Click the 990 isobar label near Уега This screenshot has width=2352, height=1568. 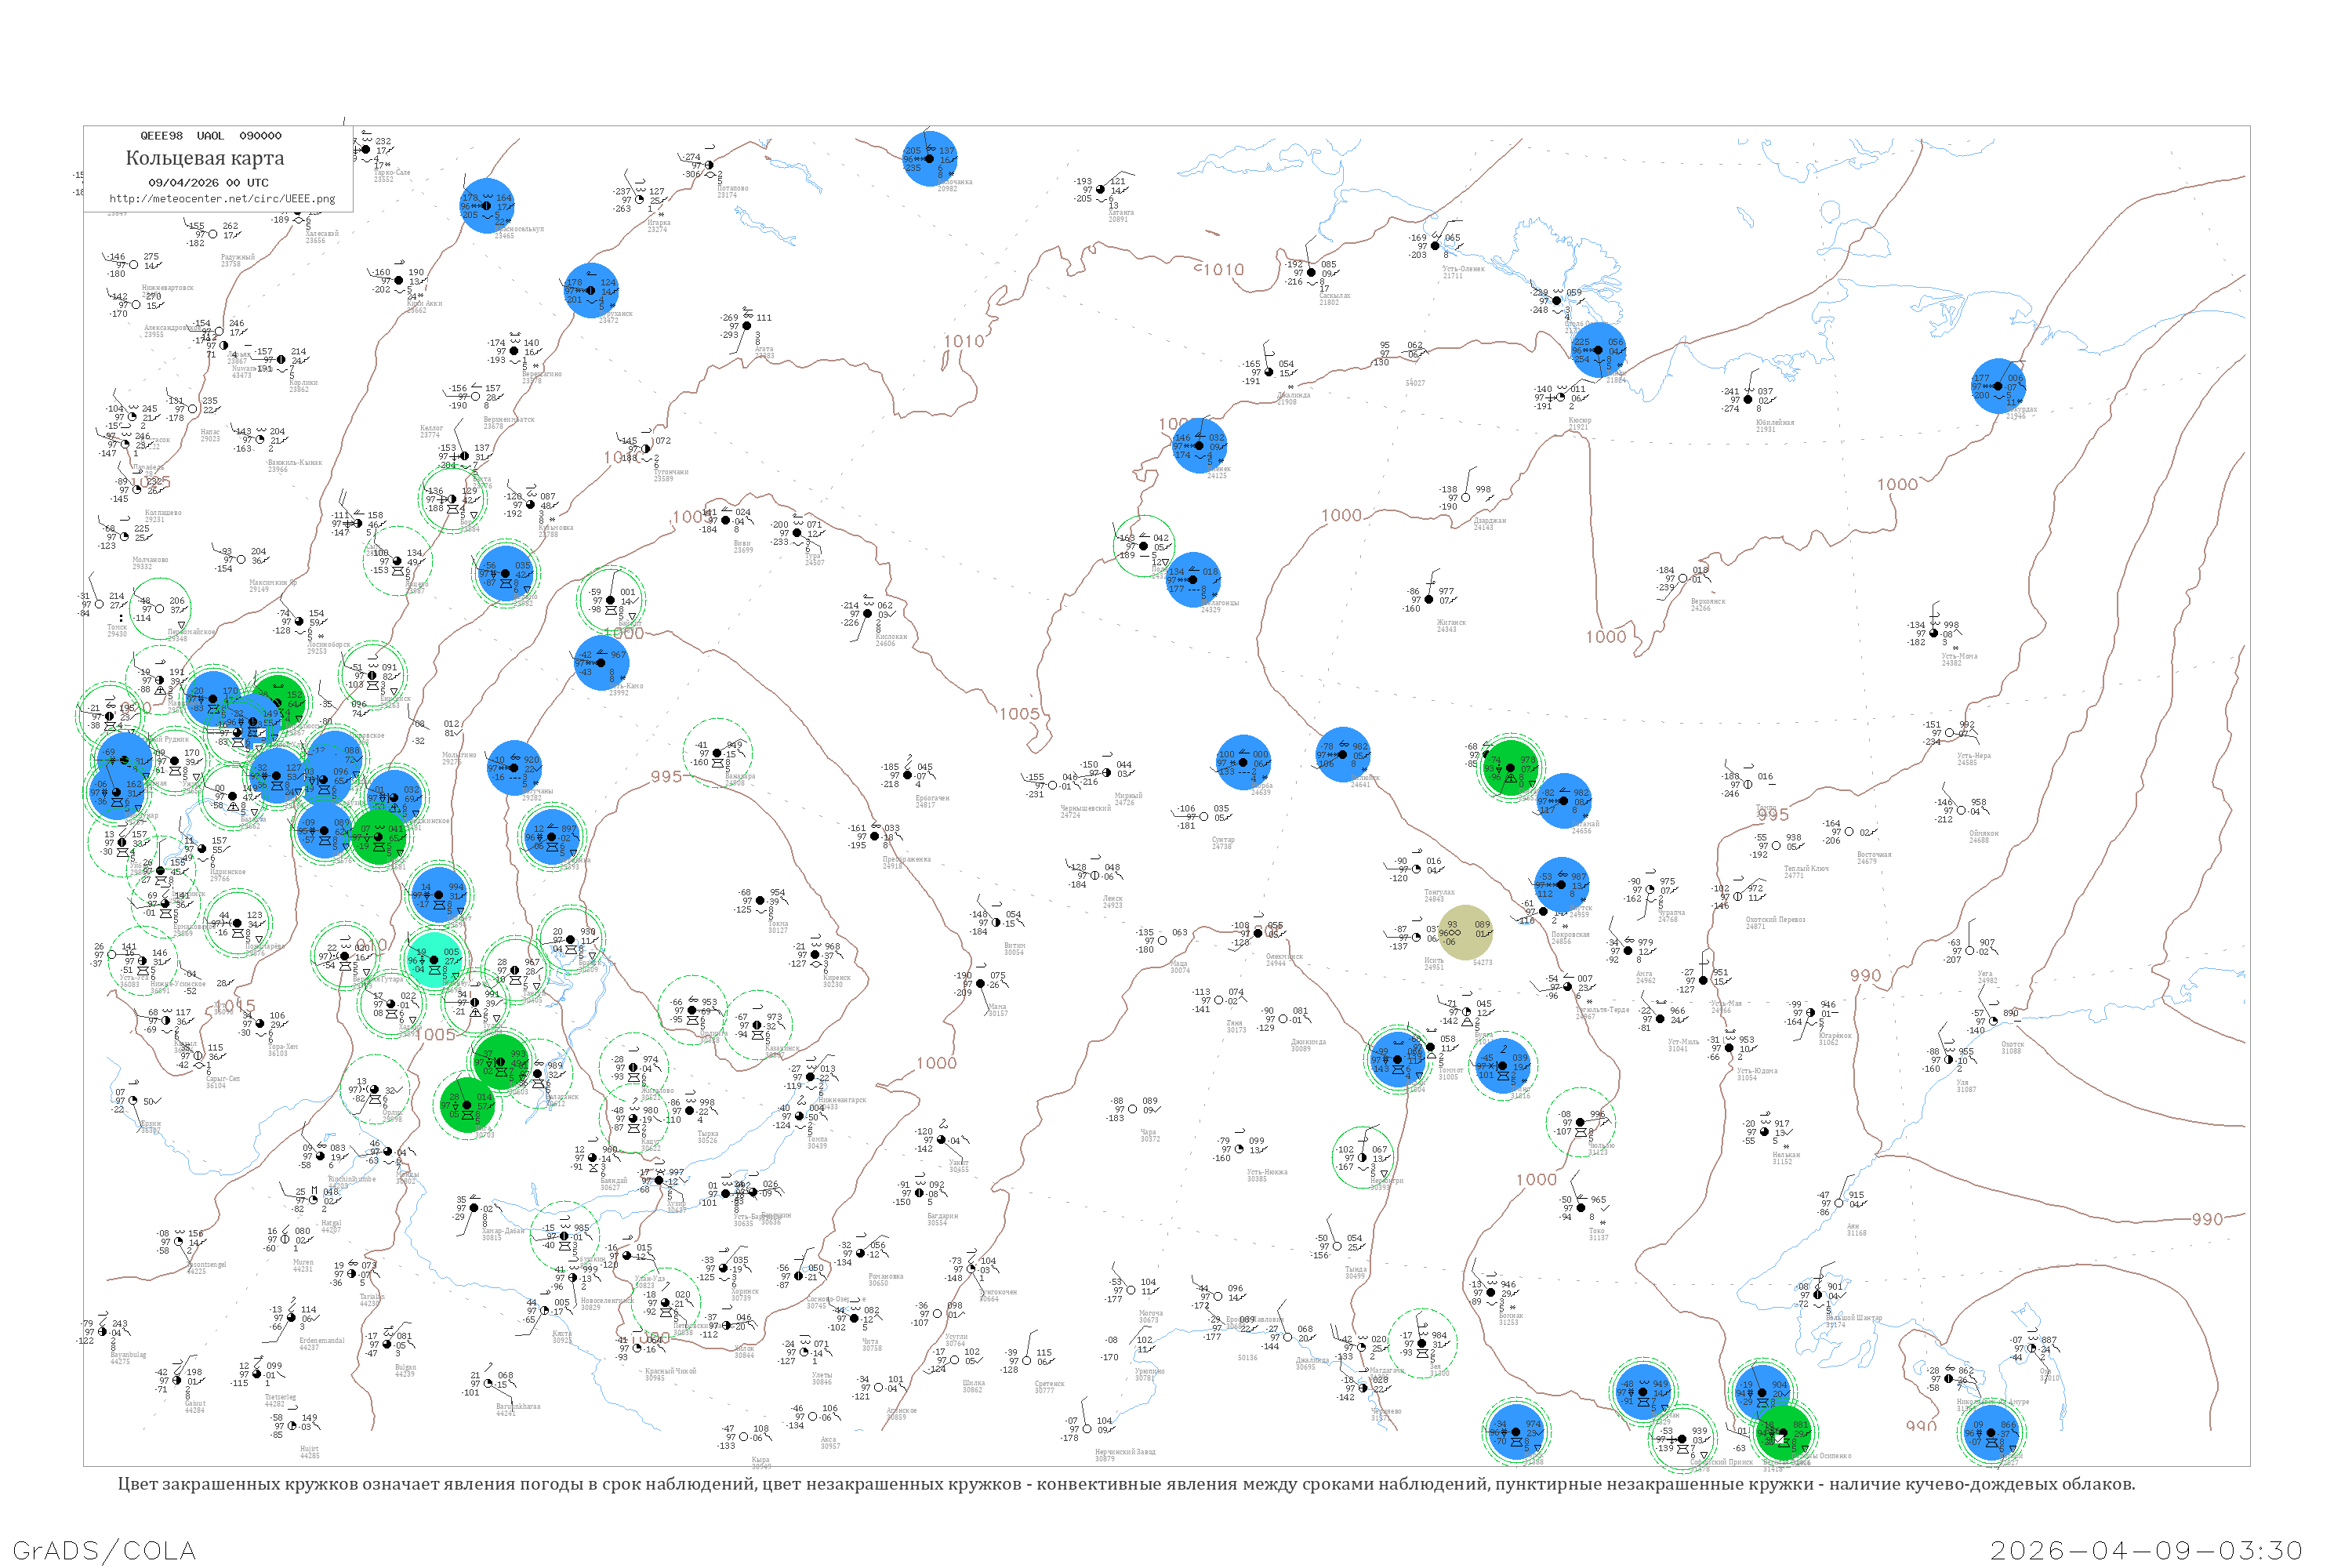click(x=1864, y=976)
